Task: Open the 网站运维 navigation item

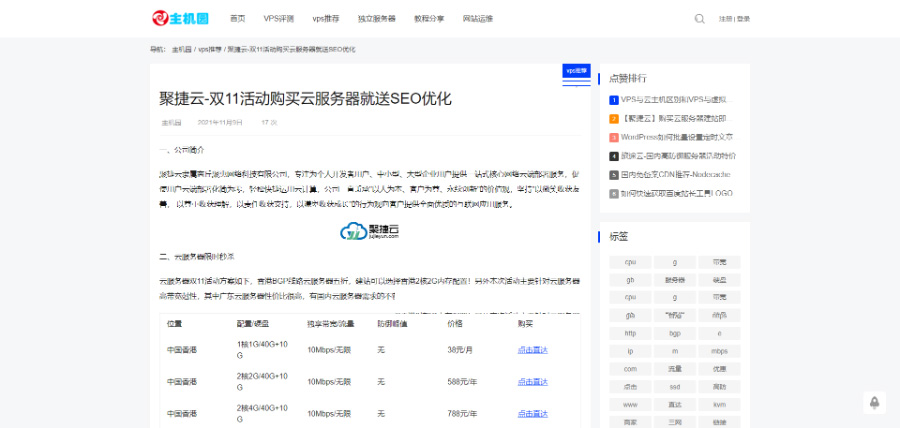Action: click(478, 18)
